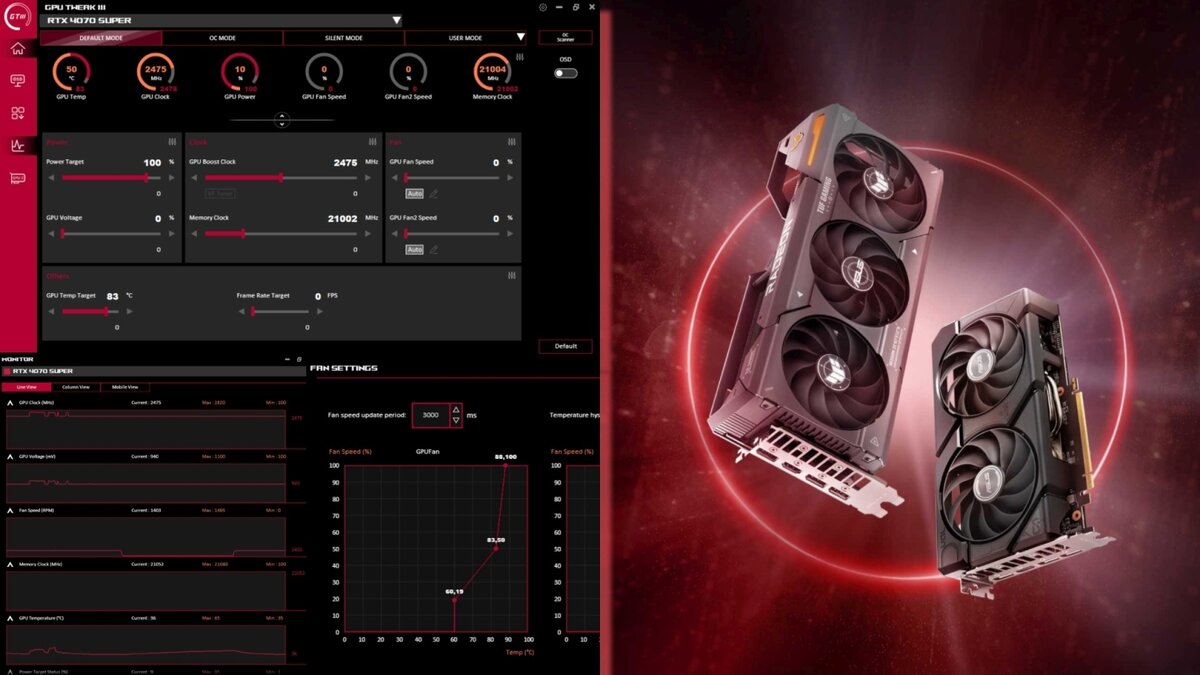This screenshot has width=1200, height=675.
Task: Open the Home page from the sidebar
Action: [x=18, y=49]
